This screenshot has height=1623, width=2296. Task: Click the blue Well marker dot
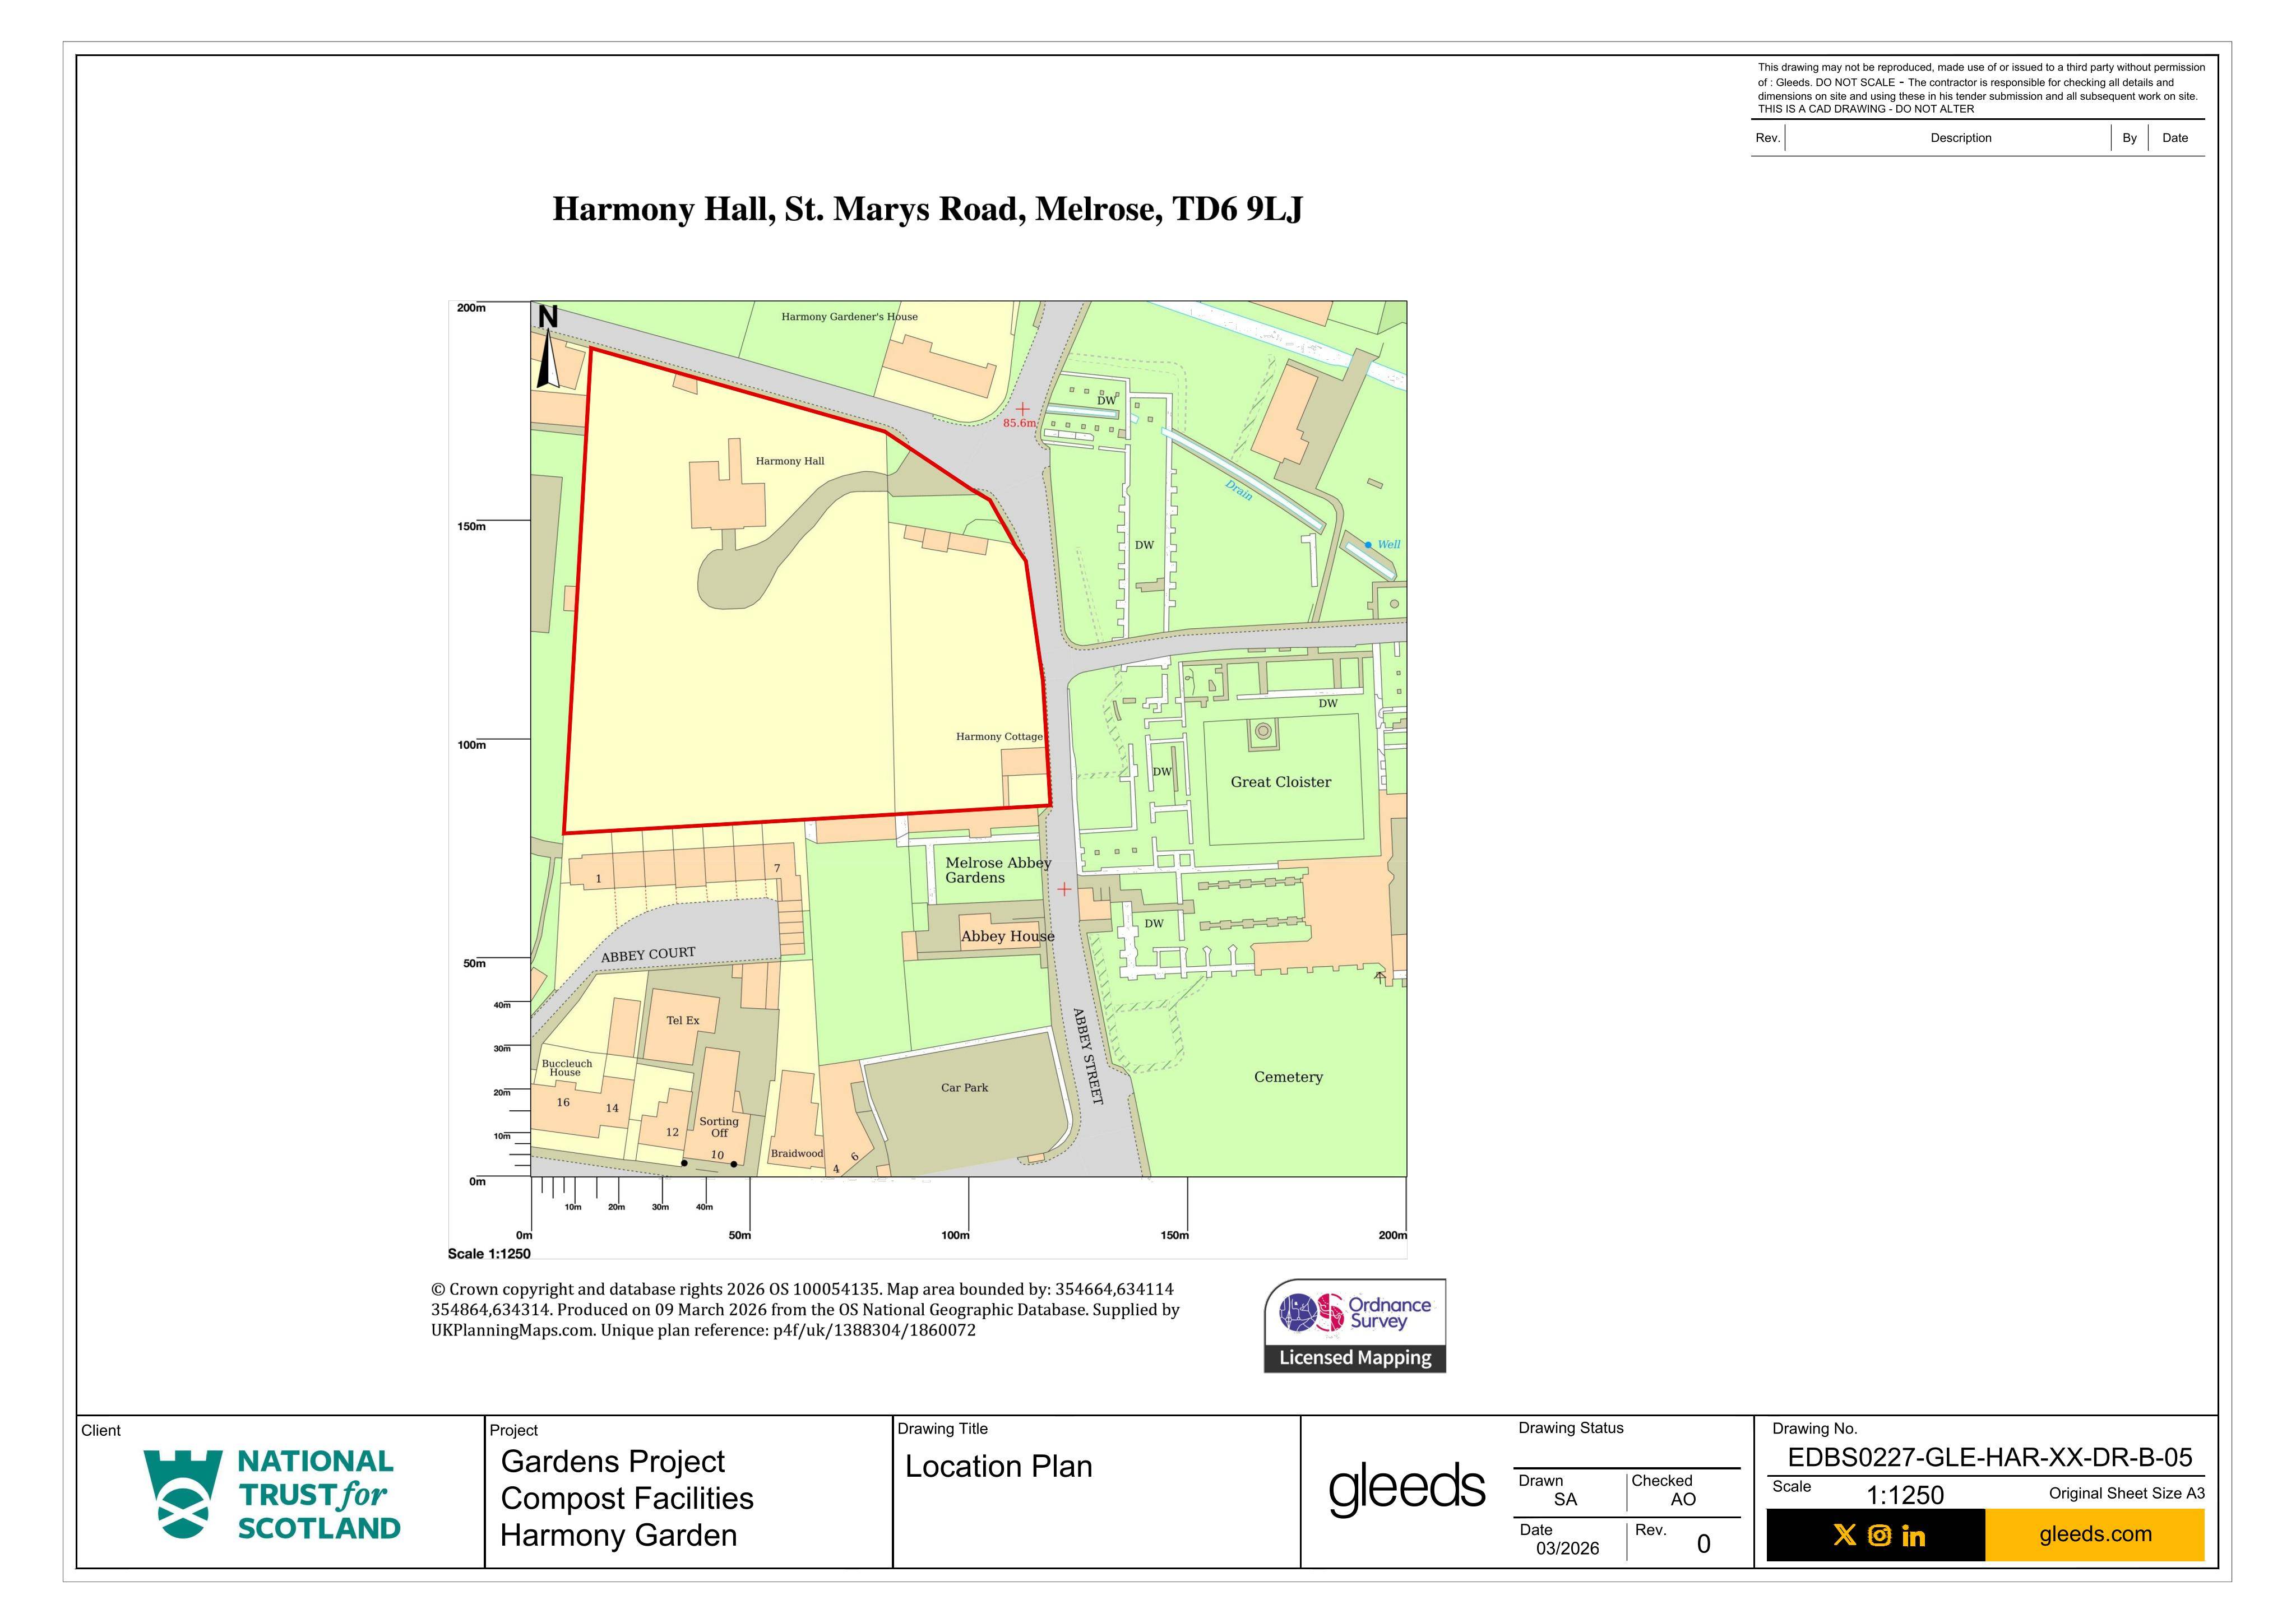pyautogui.click(x=1368, y=545)
